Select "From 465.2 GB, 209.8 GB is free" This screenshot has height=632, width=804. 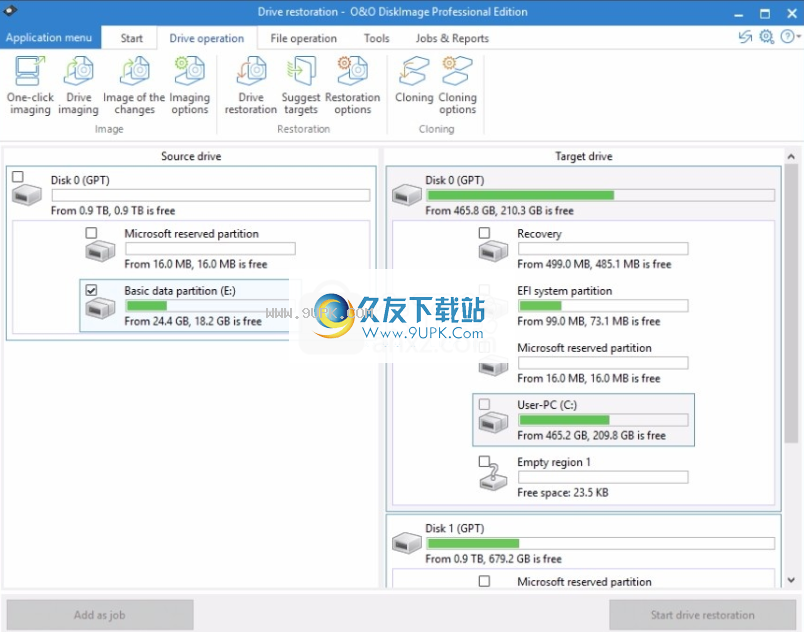(x=591, y=436)
